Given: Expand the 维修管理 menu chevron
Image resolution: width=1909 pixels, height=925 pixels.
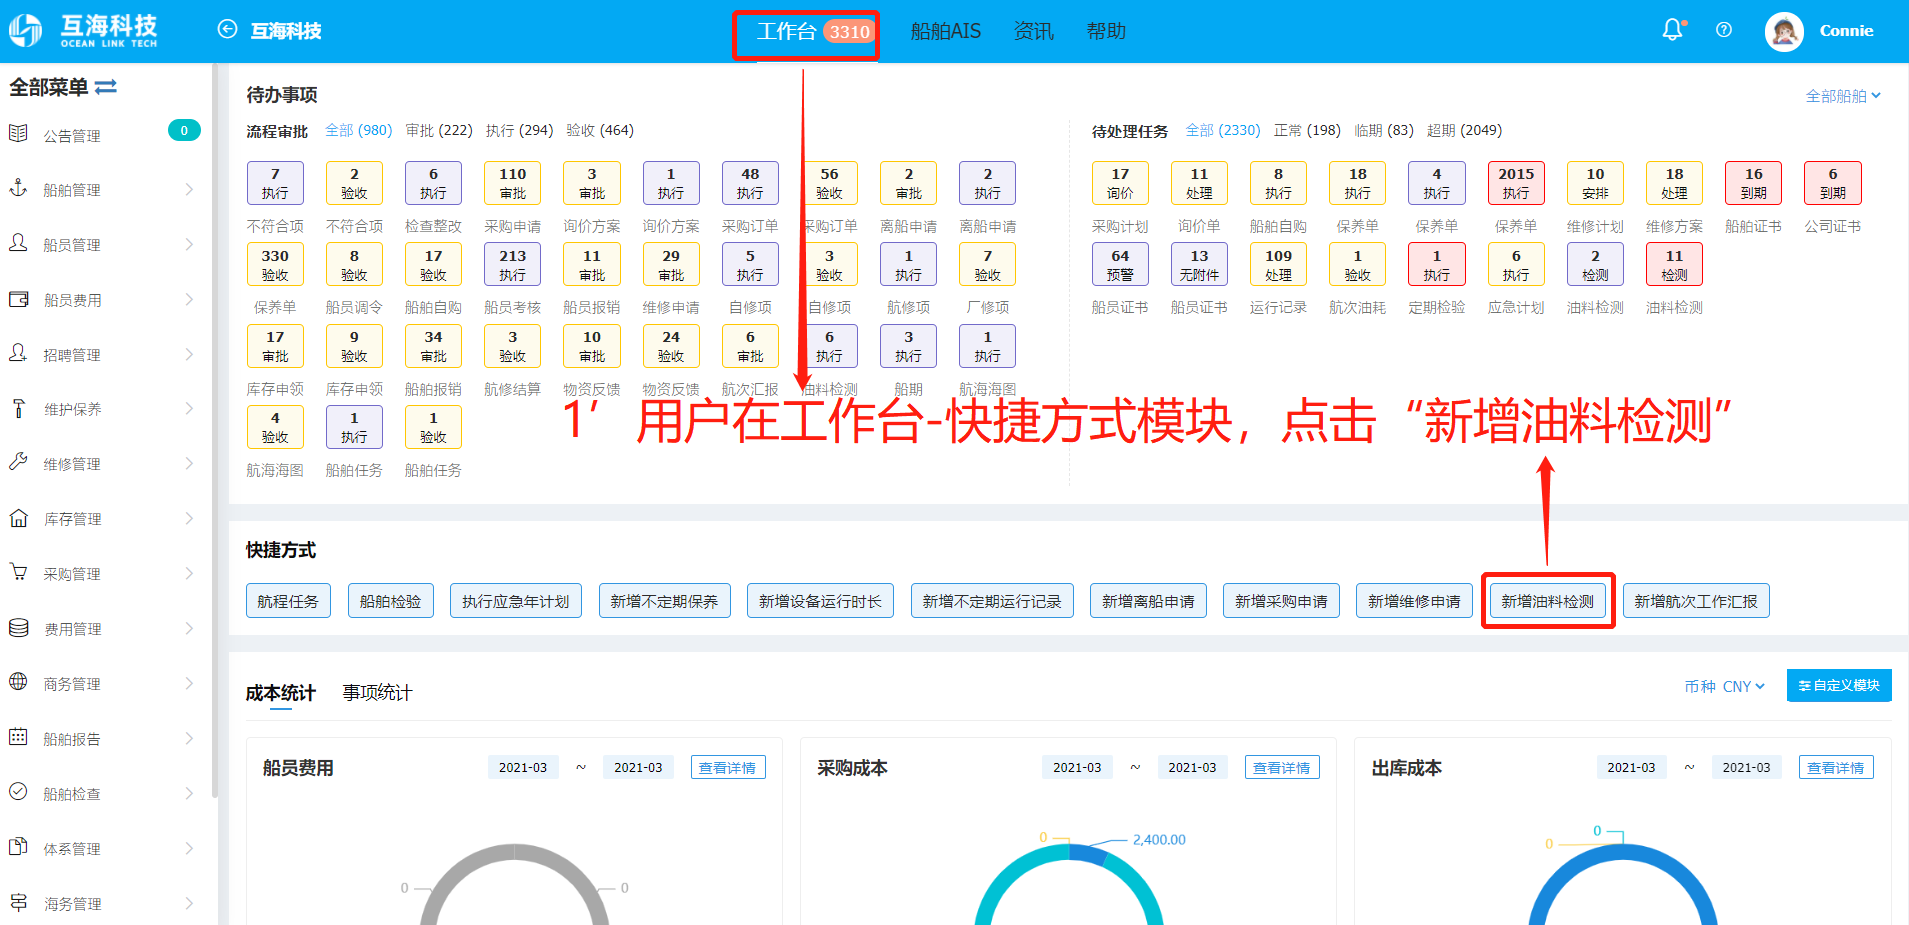Looking at the screenshot, I should [189, 463].
